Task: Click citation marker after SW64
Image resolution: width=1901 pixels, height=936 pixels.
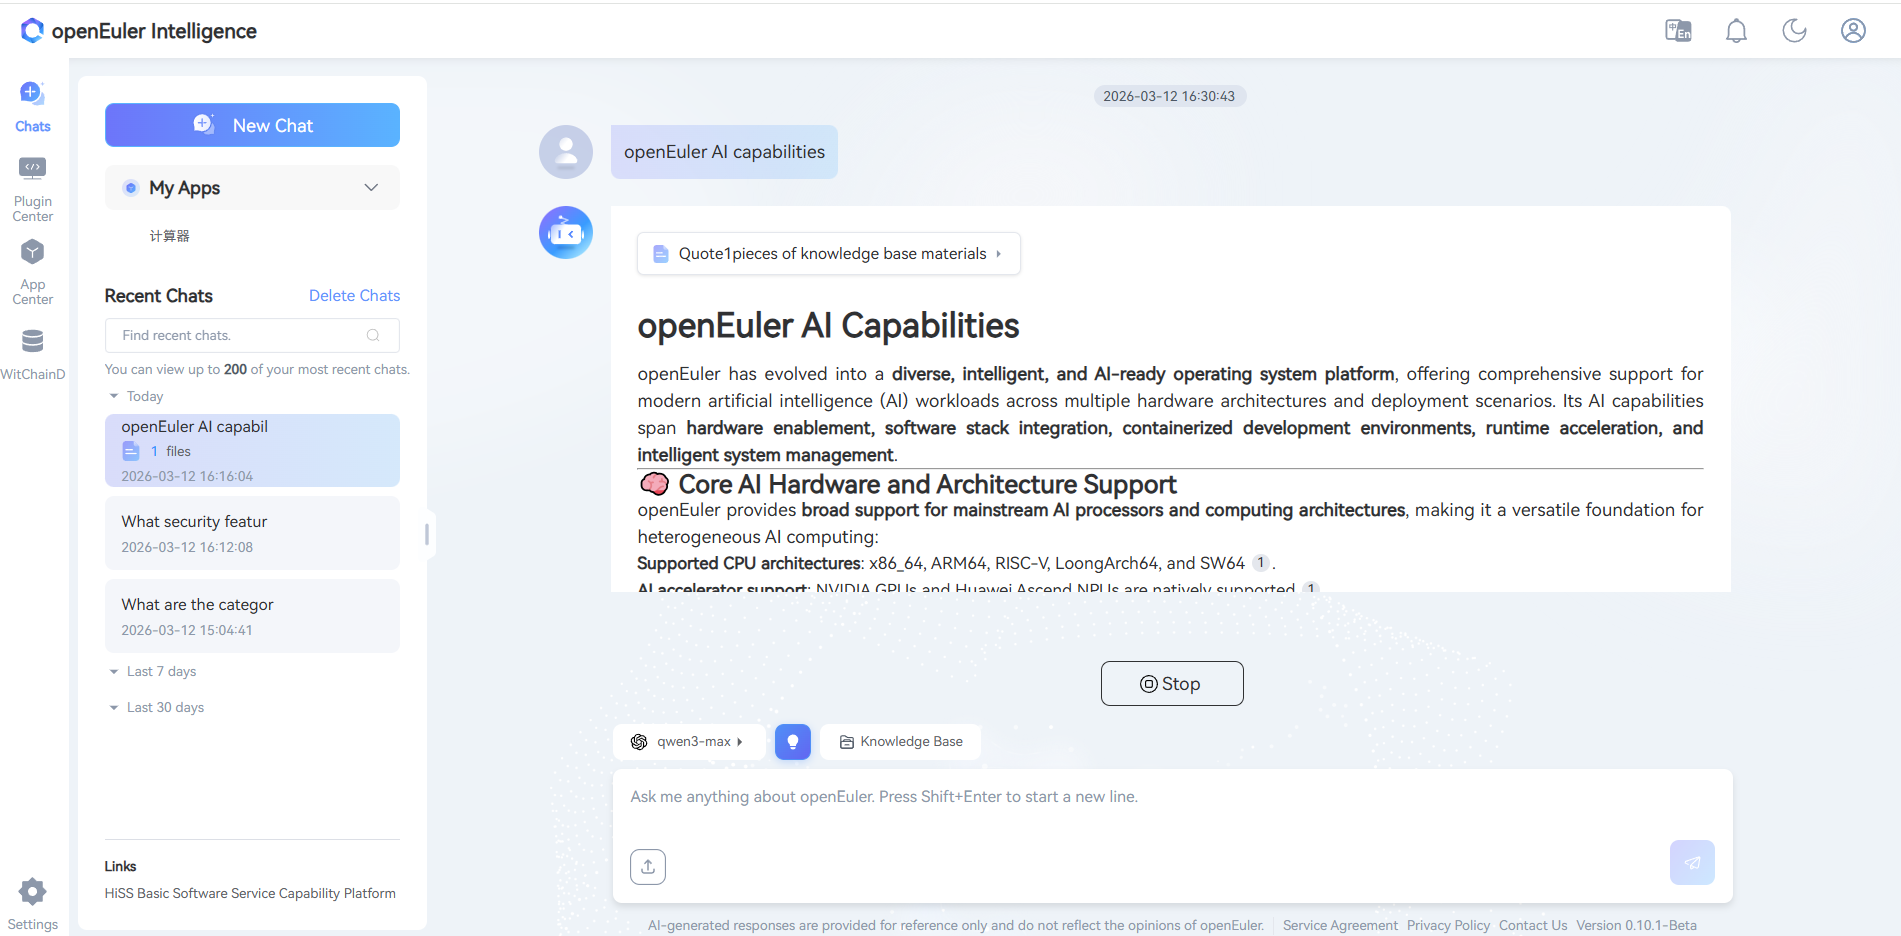Action: tap(1260, 563)
